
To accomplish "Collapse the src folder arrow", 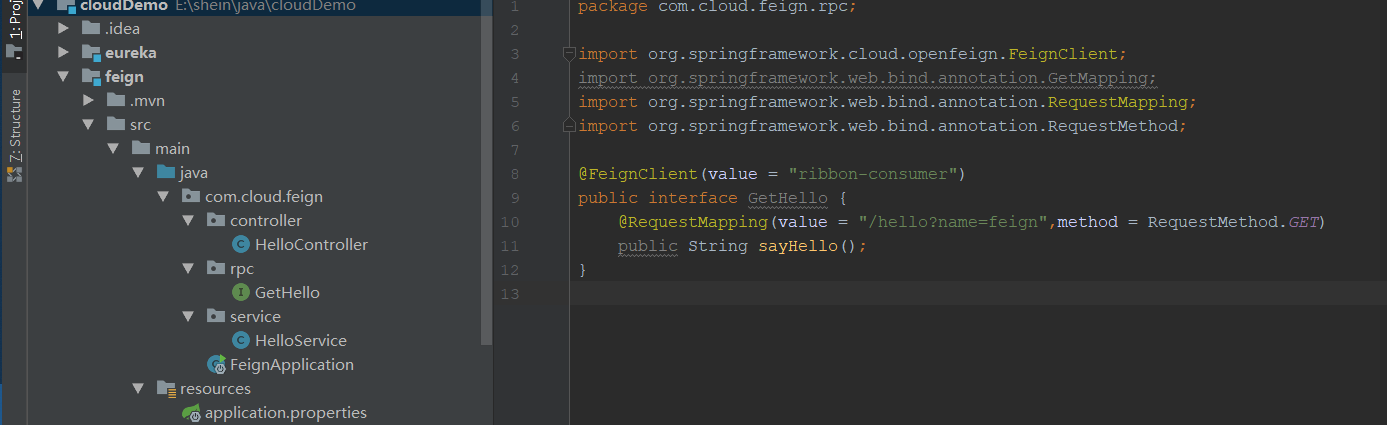I will coord(89,124).
